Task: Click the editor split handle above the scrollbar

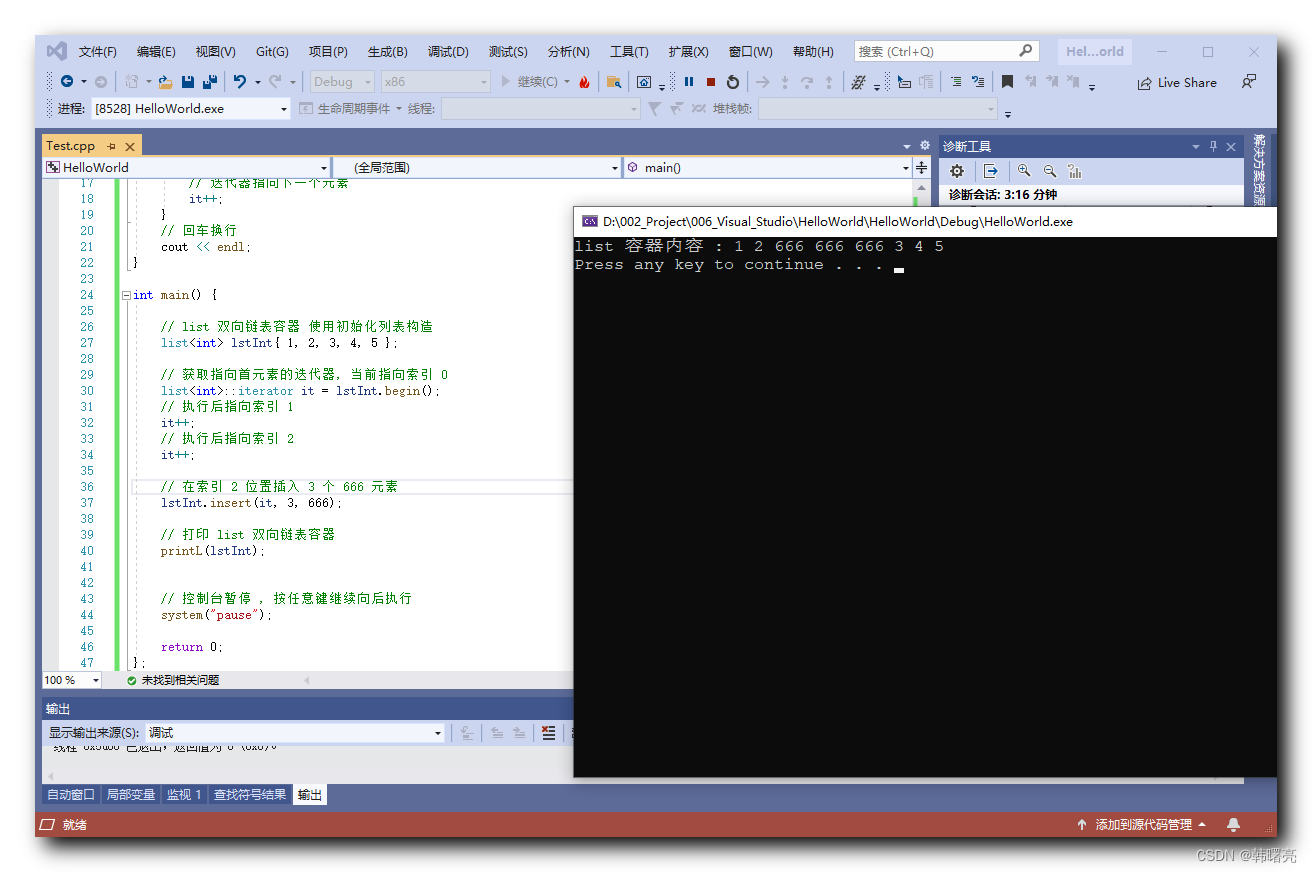Action: 921,168
